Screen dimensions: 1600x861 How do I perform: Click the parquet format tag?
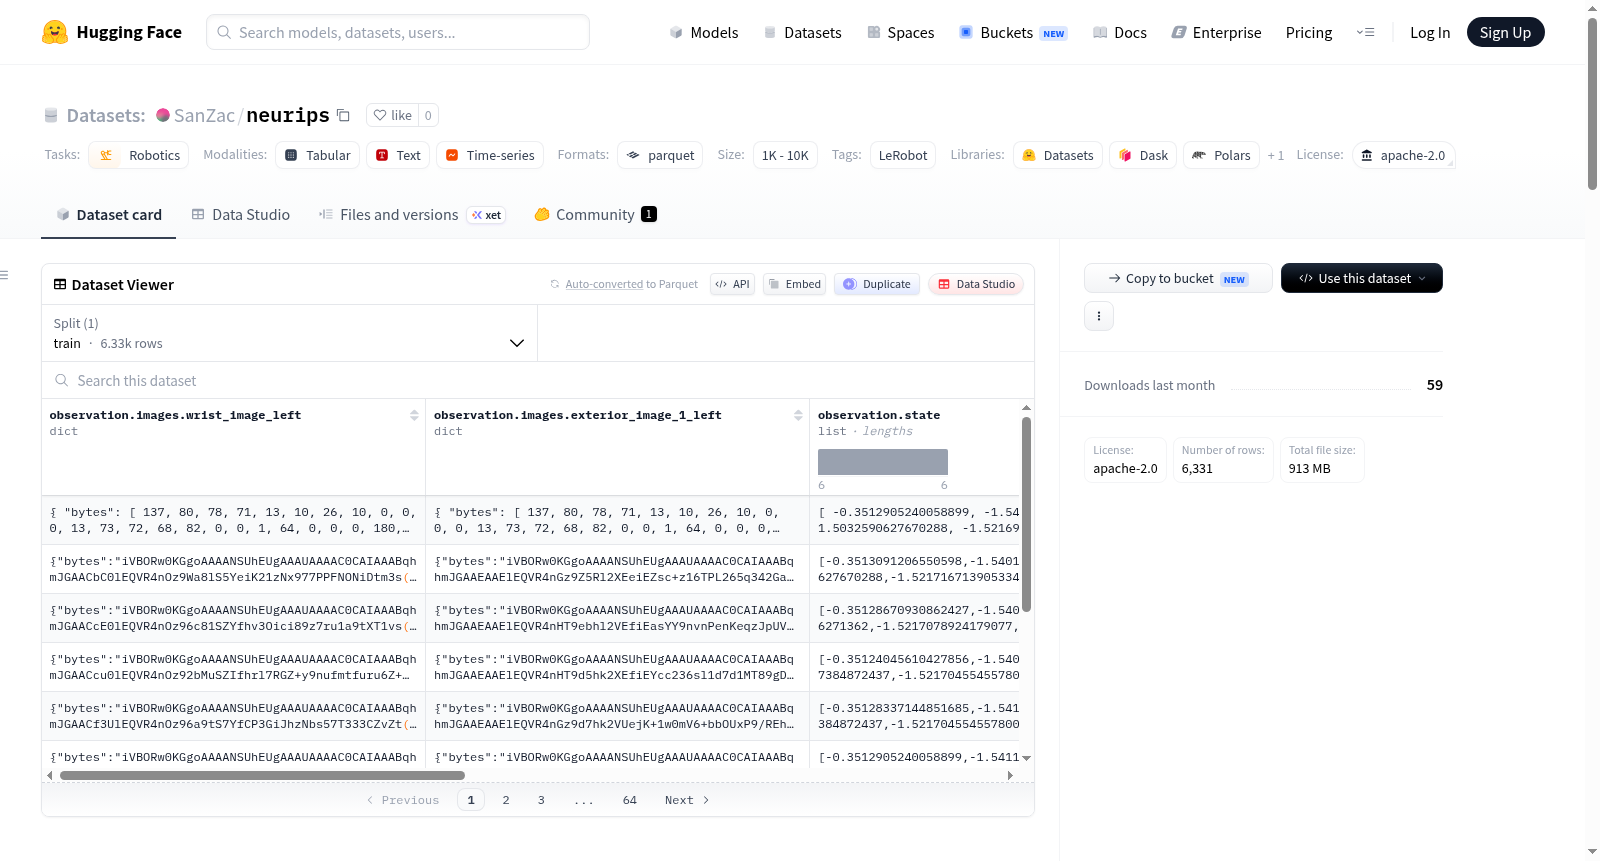coord(660,155)
